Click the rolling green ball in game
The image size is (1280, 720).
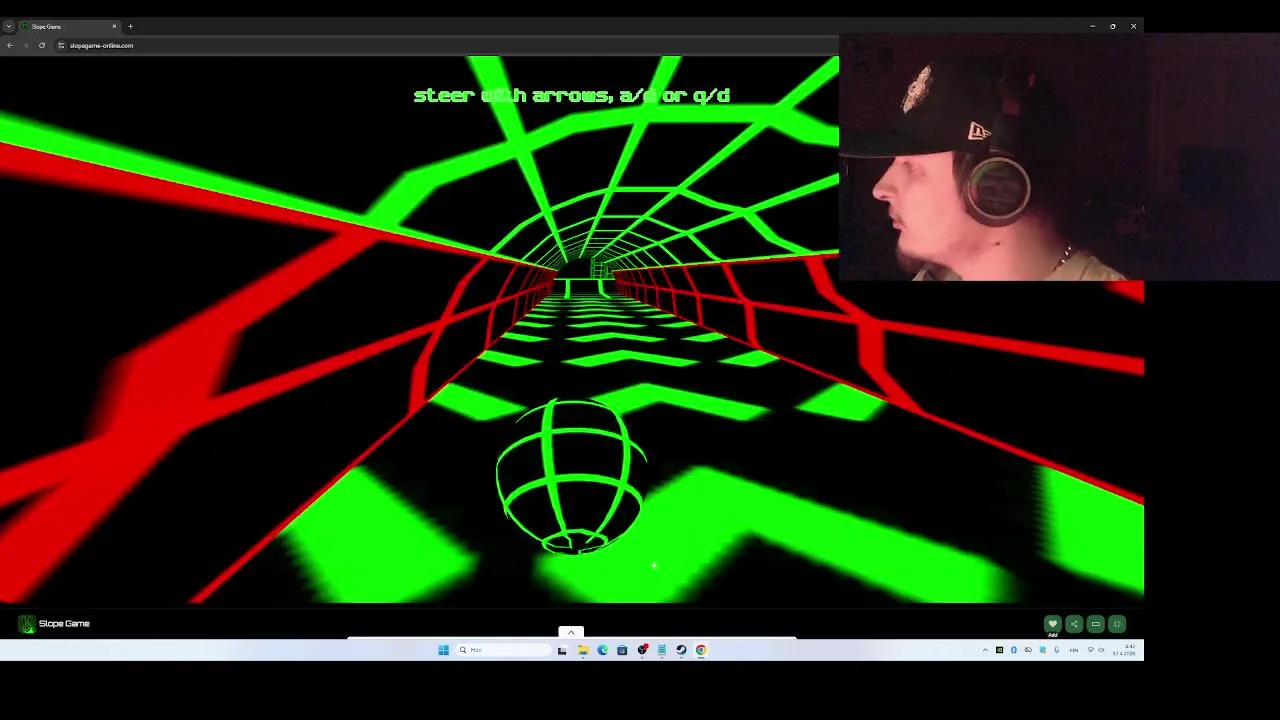pyautogui.click(x=571, y=476)
